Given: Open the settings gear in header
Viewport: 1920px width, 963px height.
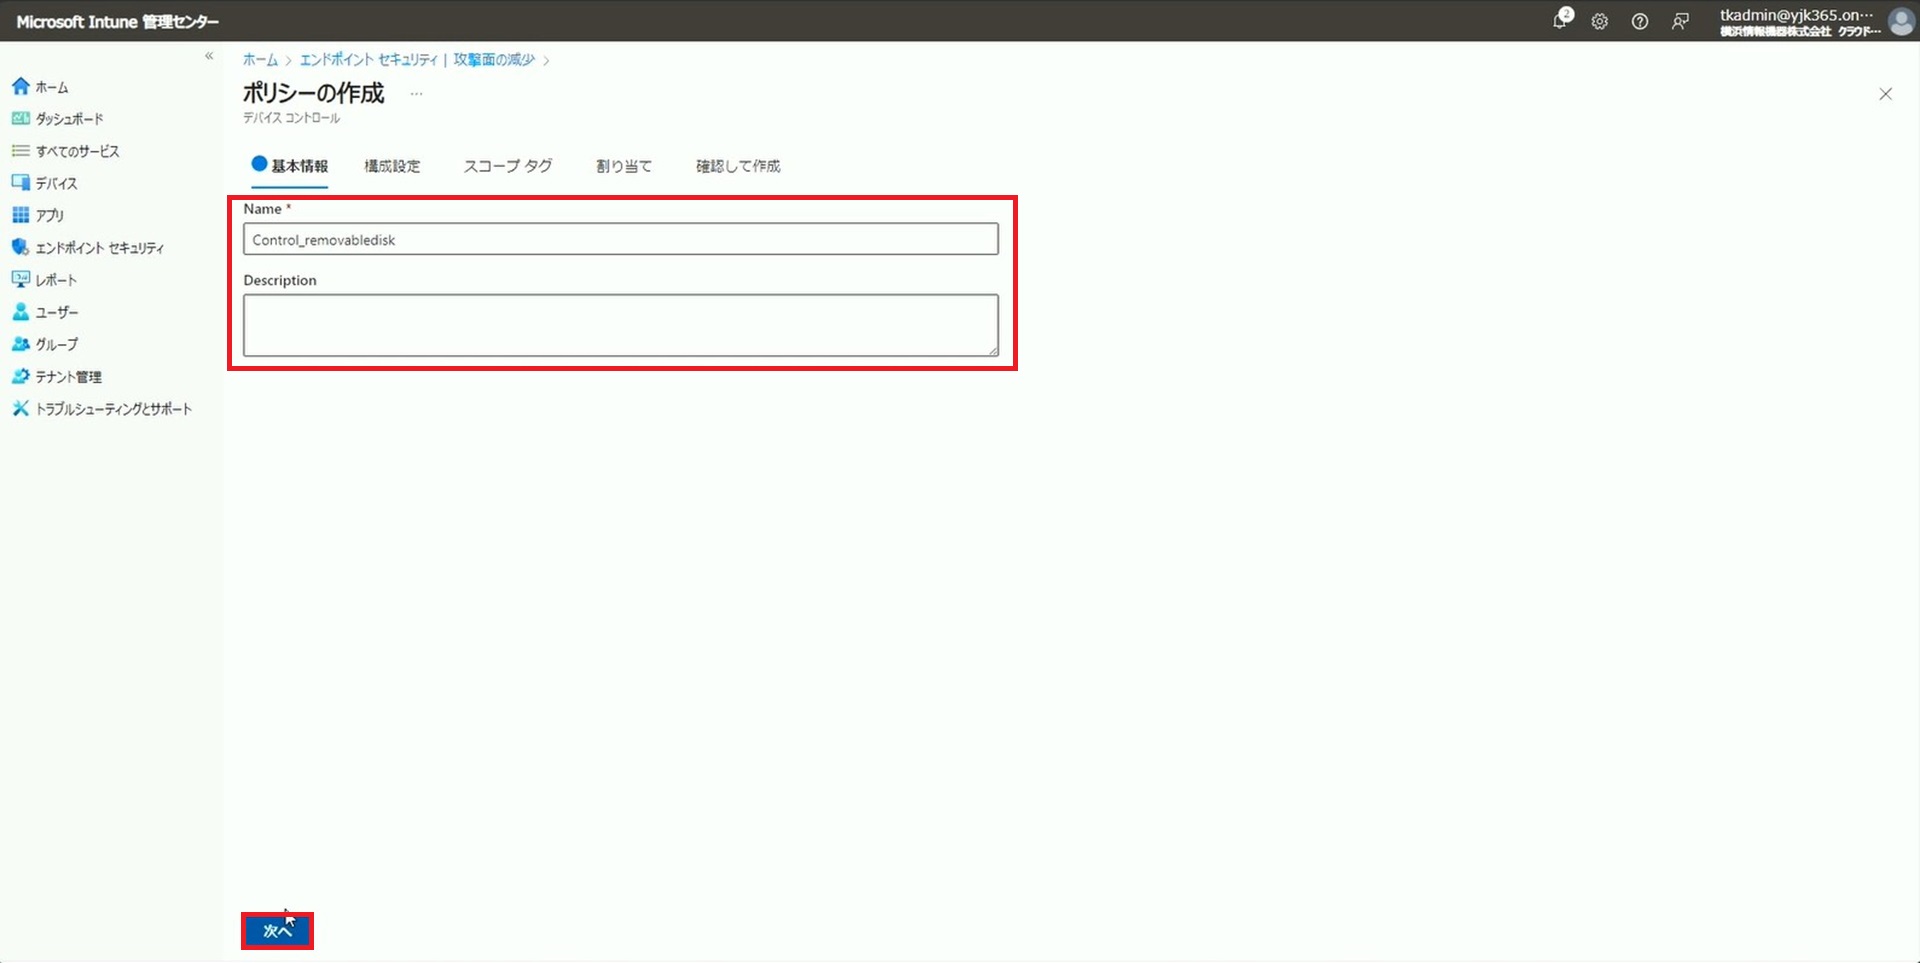Looking at the screenshot, I should pos(1600,21).
